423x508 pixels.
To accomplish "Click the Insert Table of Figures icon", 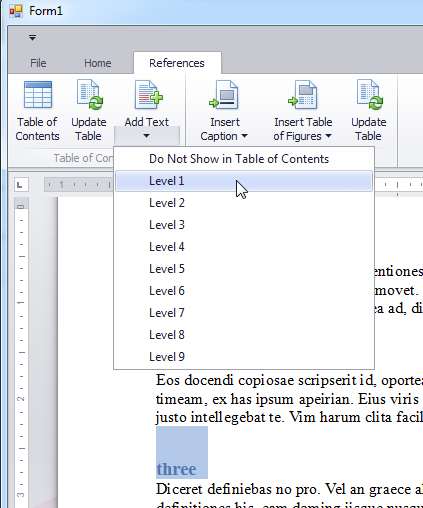I will coord(303,95).
